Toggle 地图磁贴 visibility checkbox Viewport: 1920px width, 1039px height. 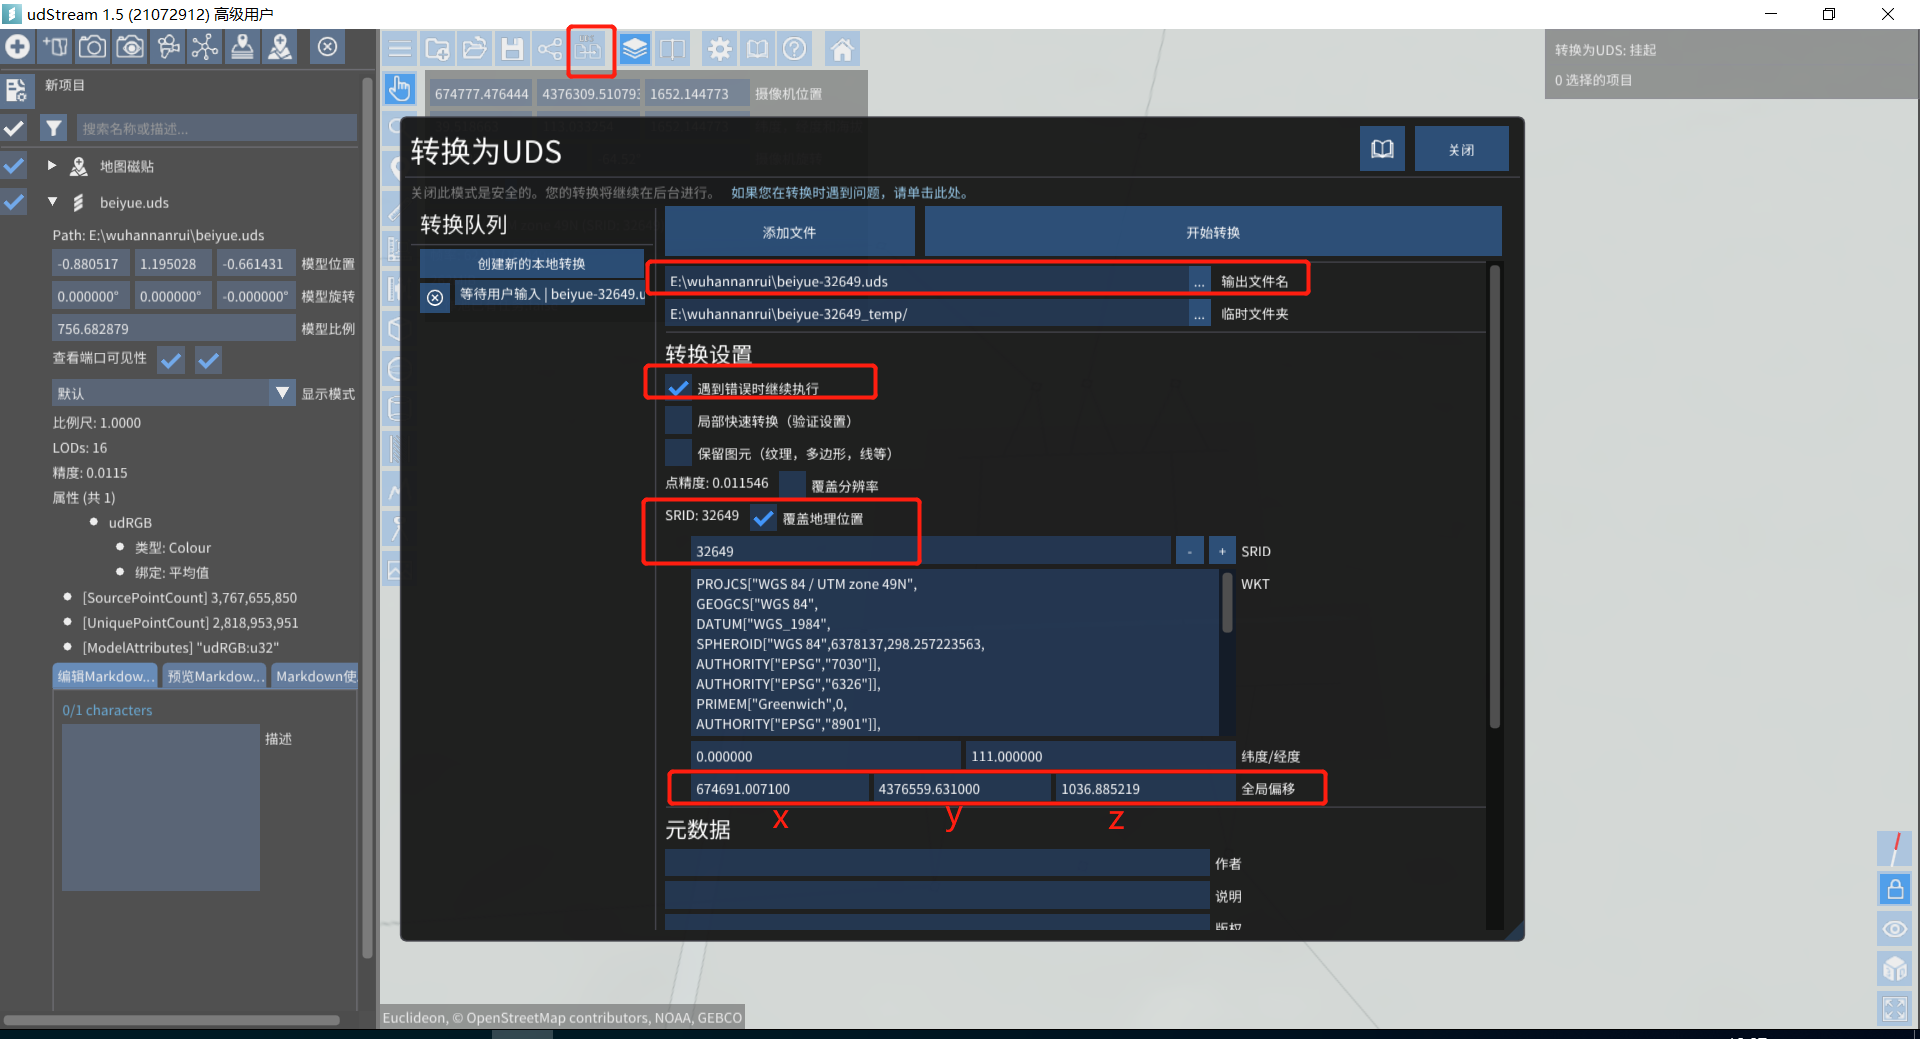point(14,166)
